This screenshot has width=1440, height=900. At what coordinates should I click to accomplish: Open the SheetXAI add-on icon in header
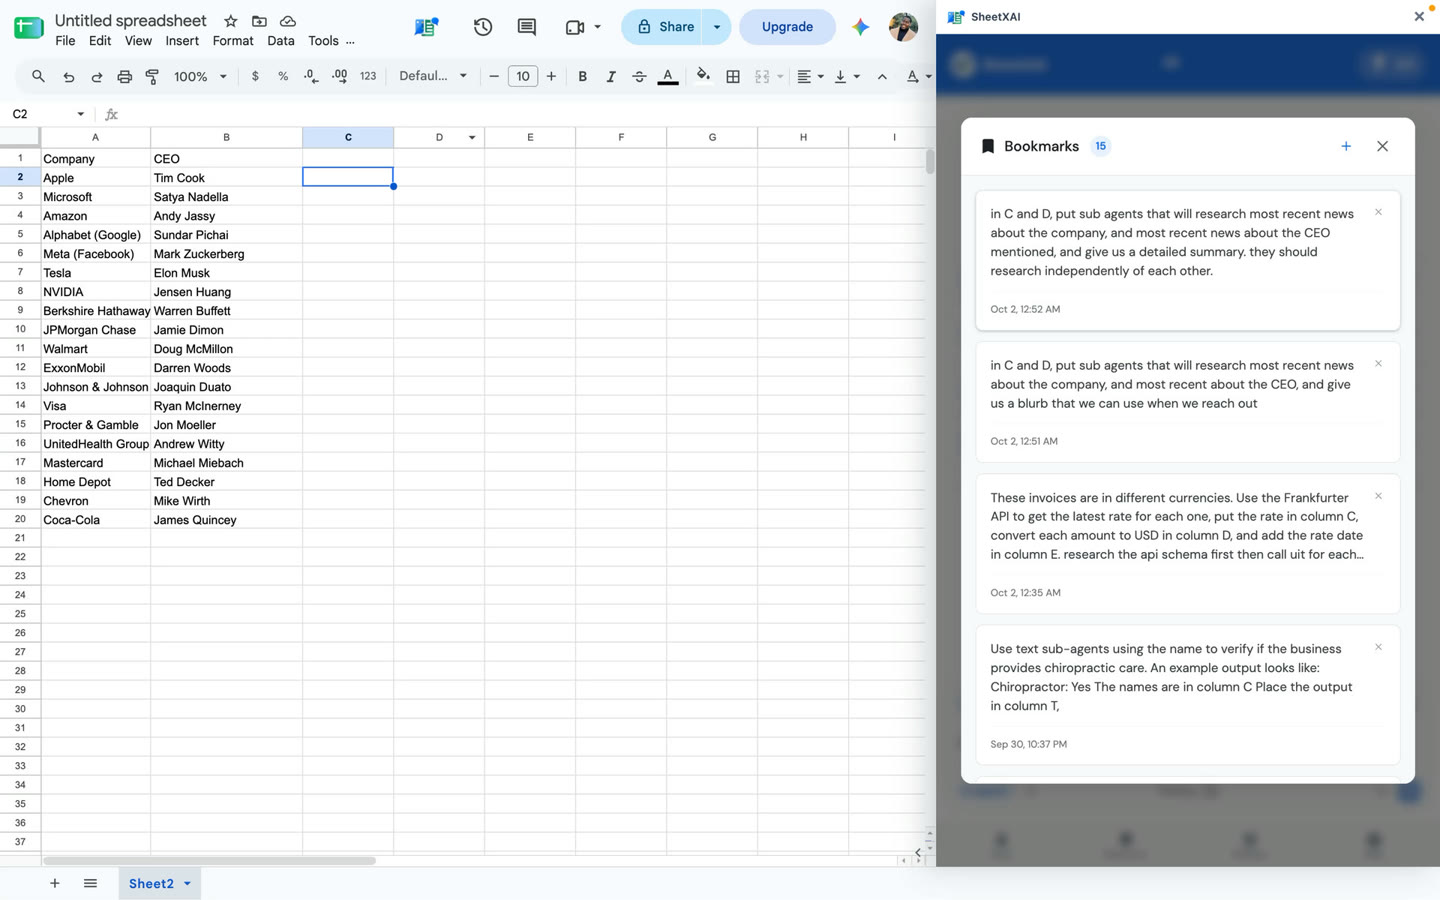coord(426,27)
